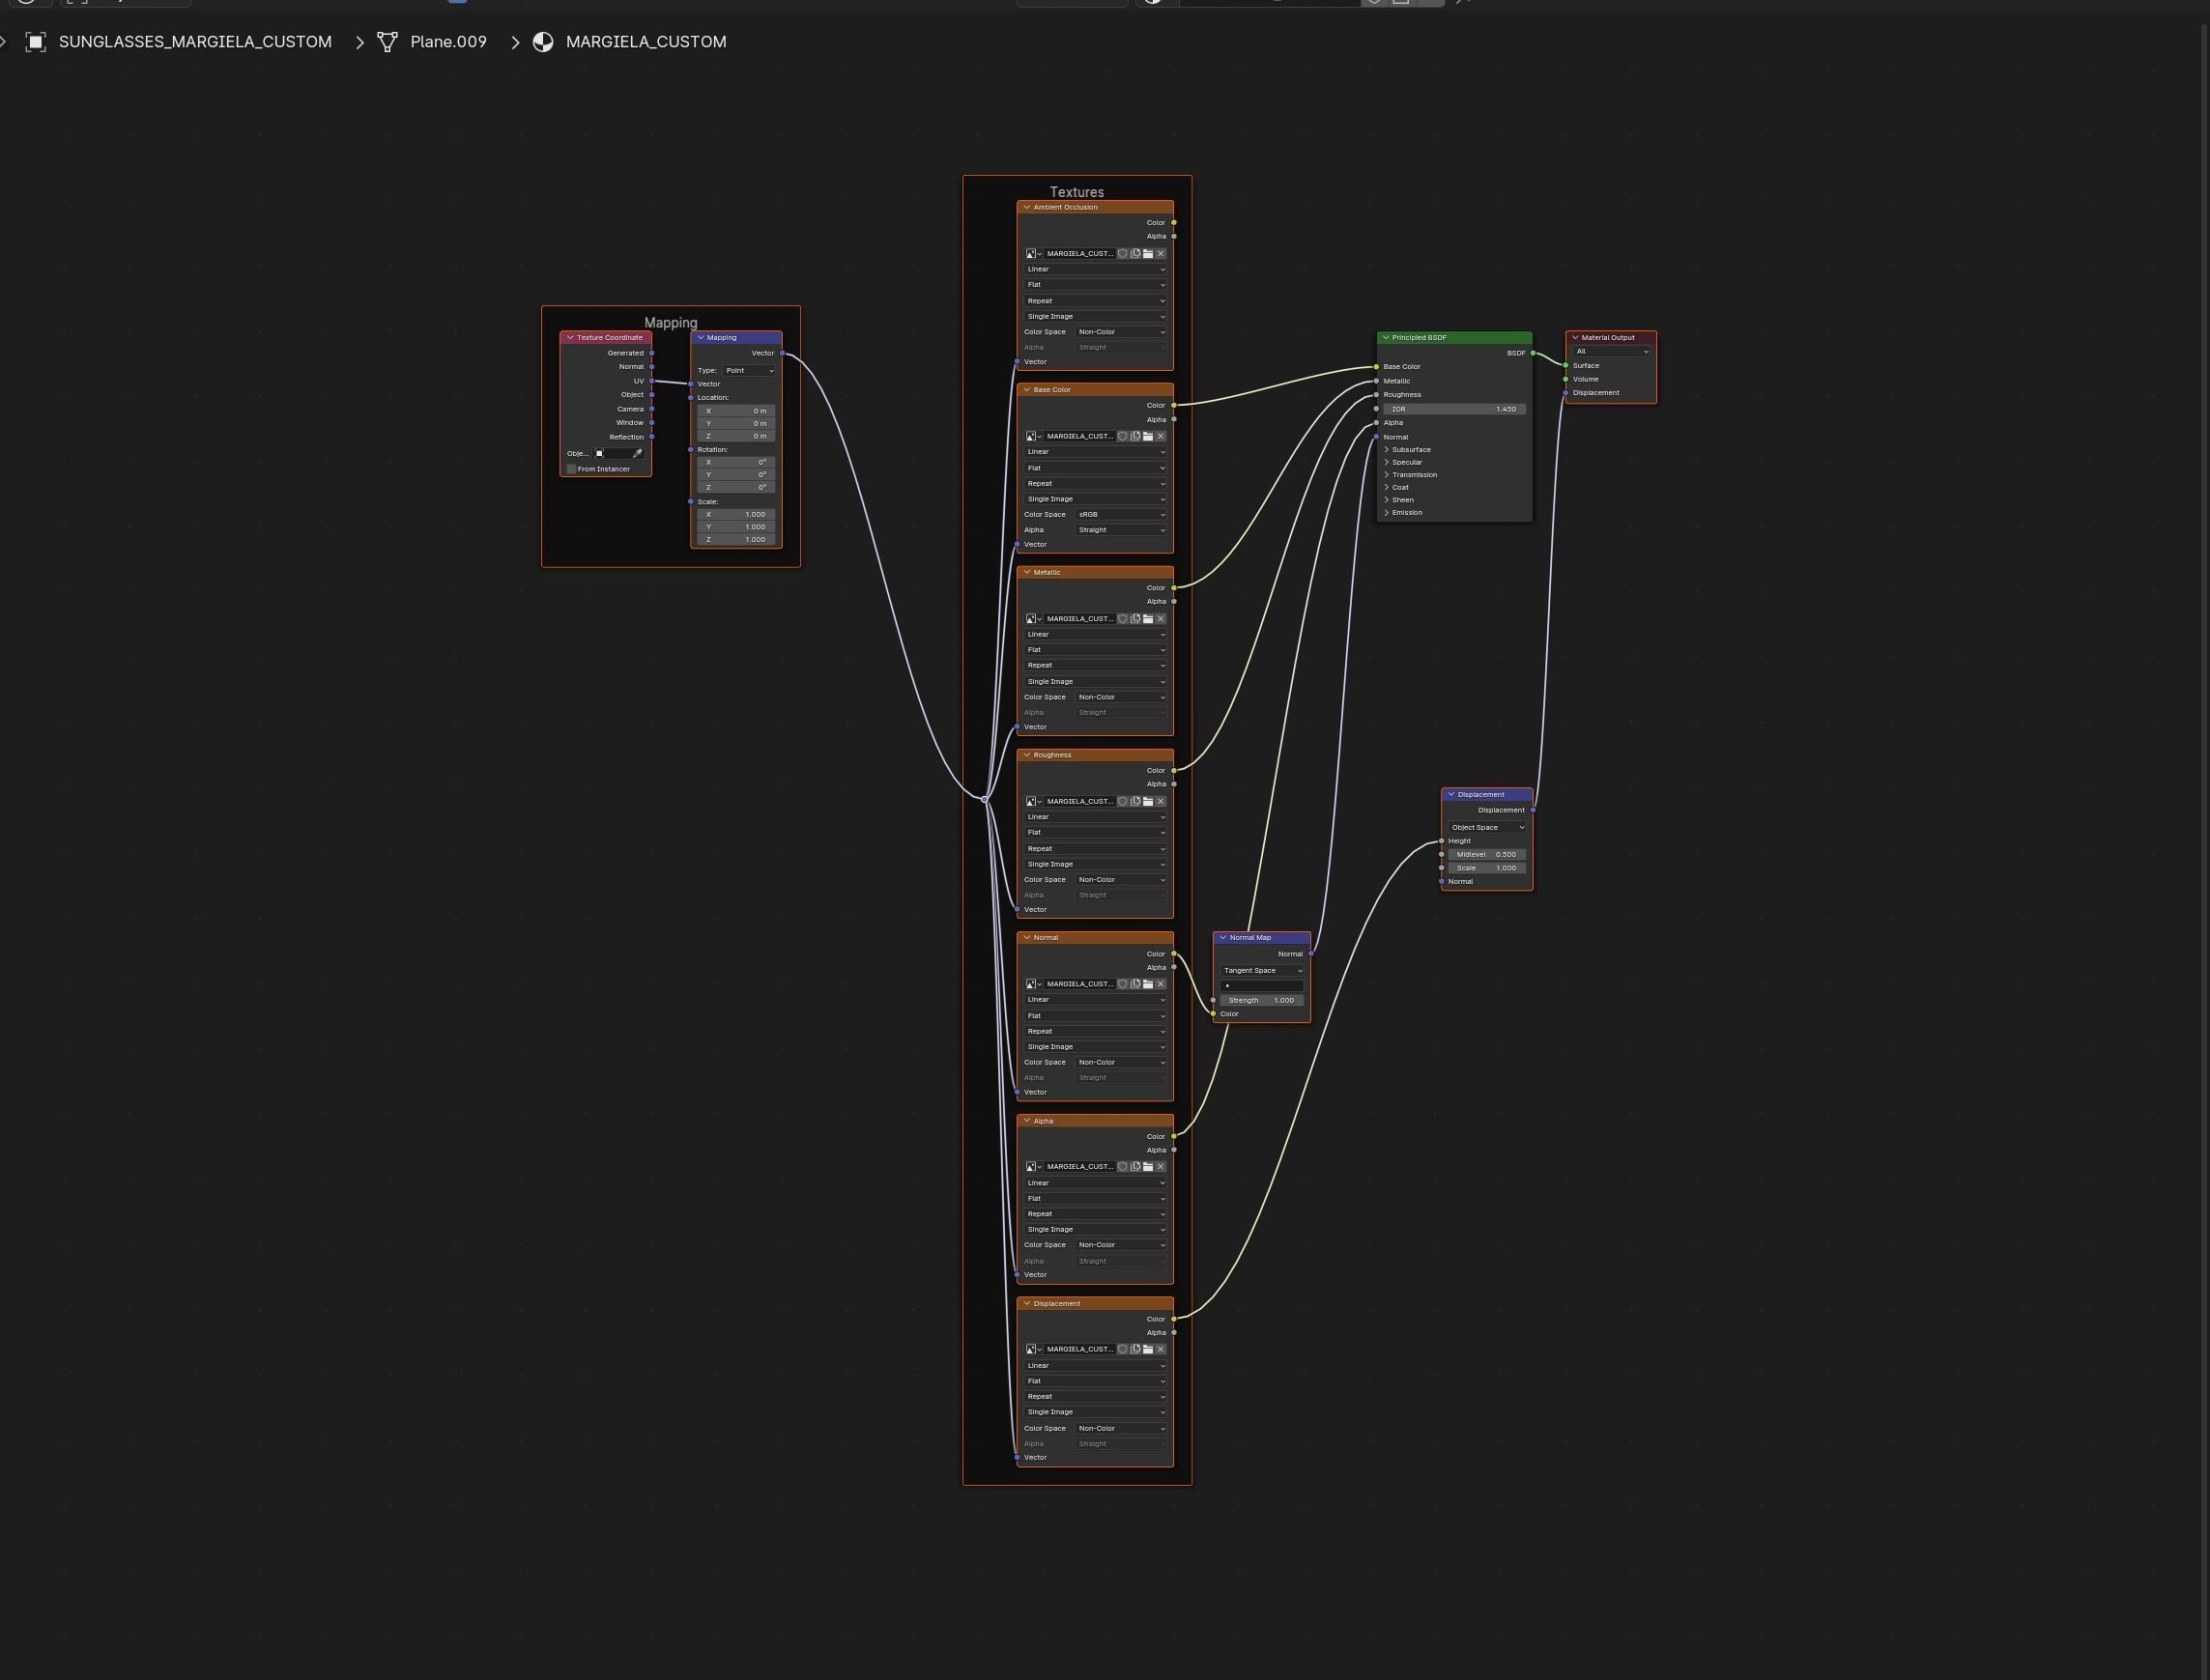Expand Emission panel in Principled BSDF
Viewport: 2210px width, 1680px height.
pyautogui.click(x=1387, y=513)
